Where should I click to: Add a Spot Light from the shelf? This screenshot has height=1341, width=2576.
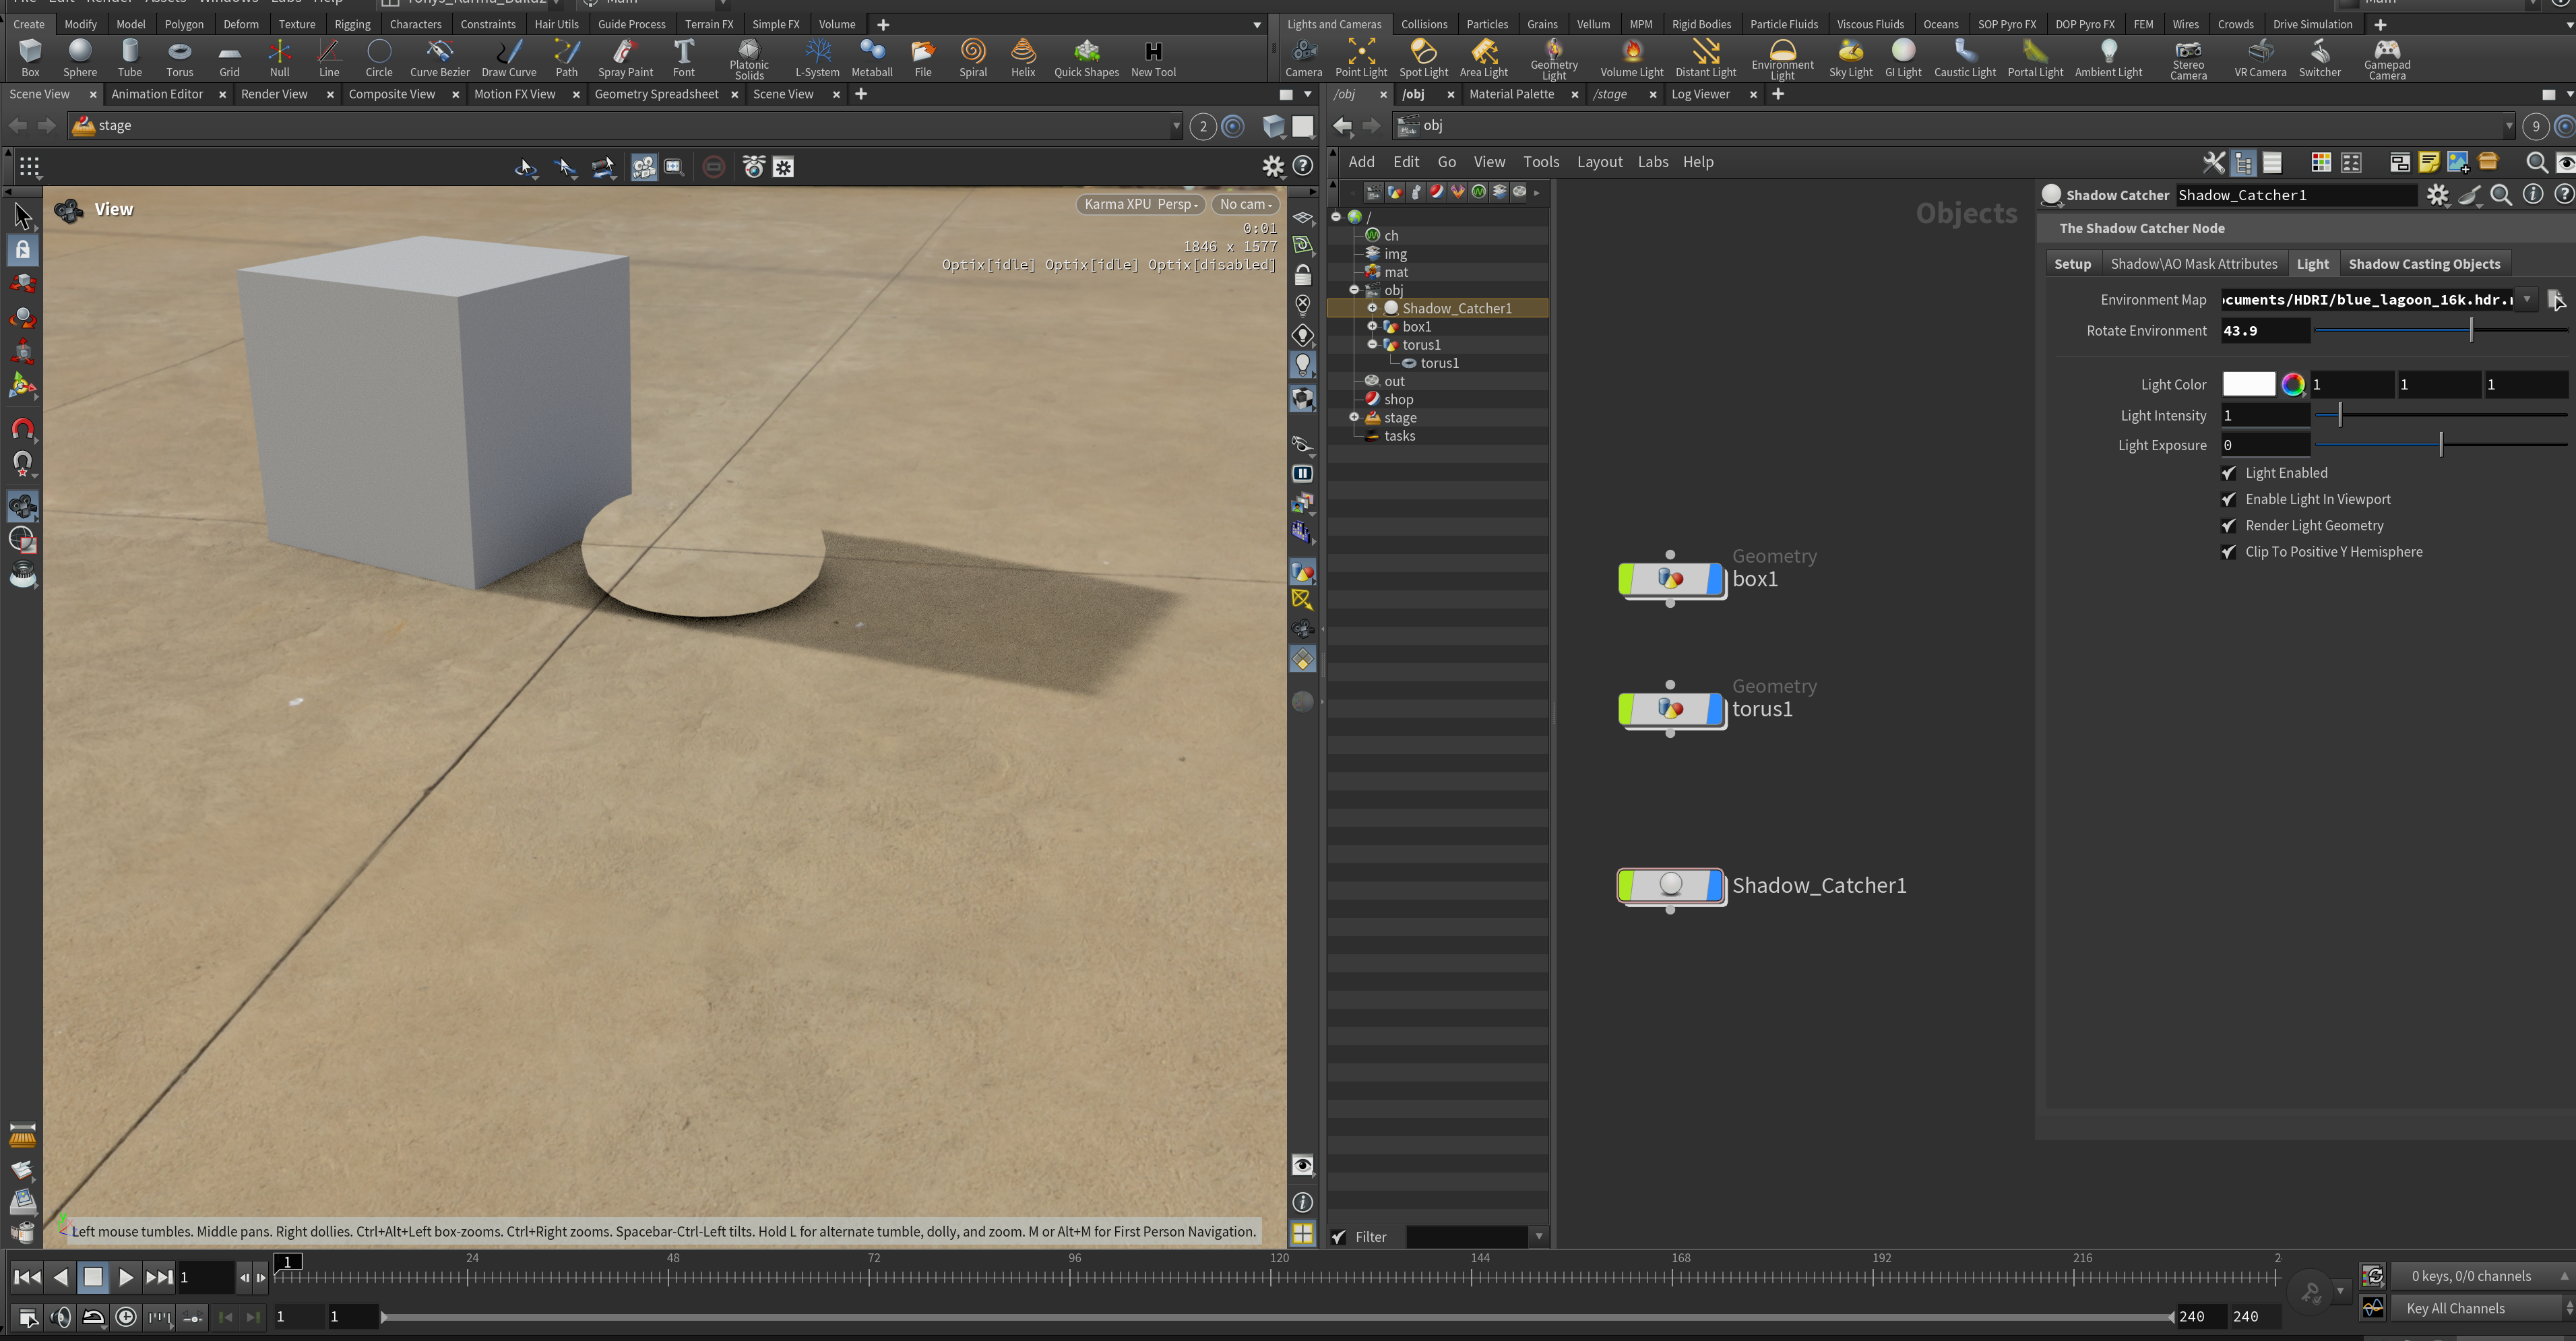[x=1423, y=58]
